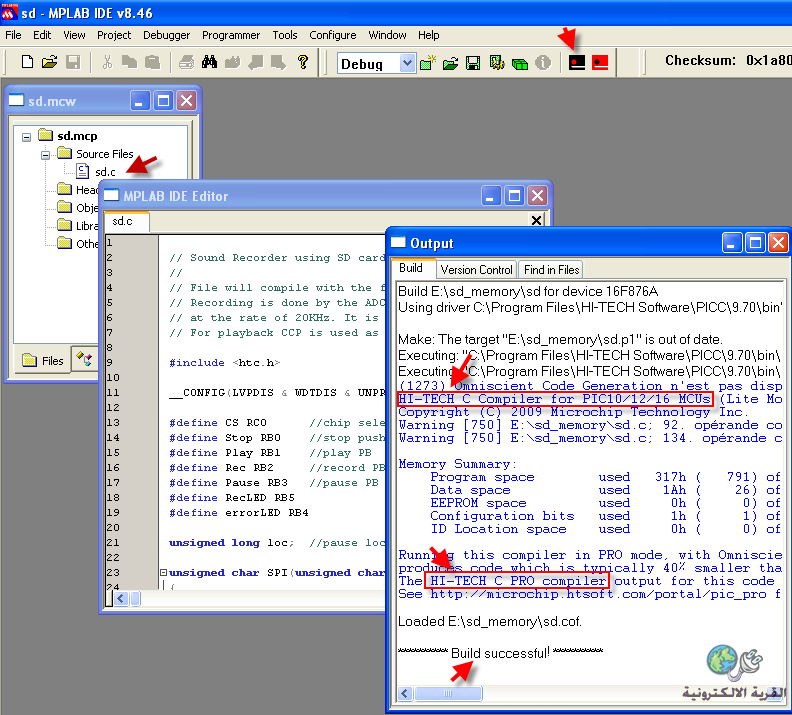Minimize the MPLAB IDE Editor window
The image size is (792, 715).
pos(490,196)
